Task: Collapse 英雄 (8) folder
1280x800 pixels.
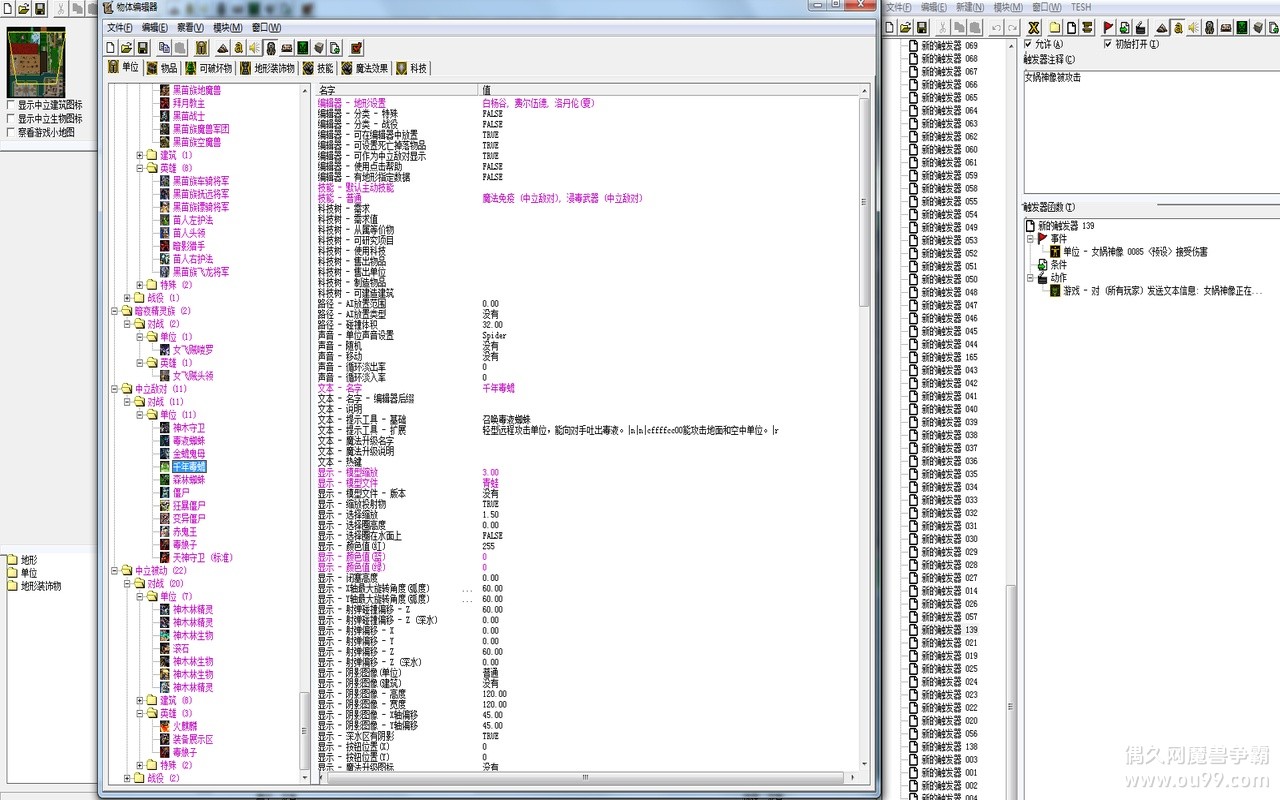Action: coord(140,168)
